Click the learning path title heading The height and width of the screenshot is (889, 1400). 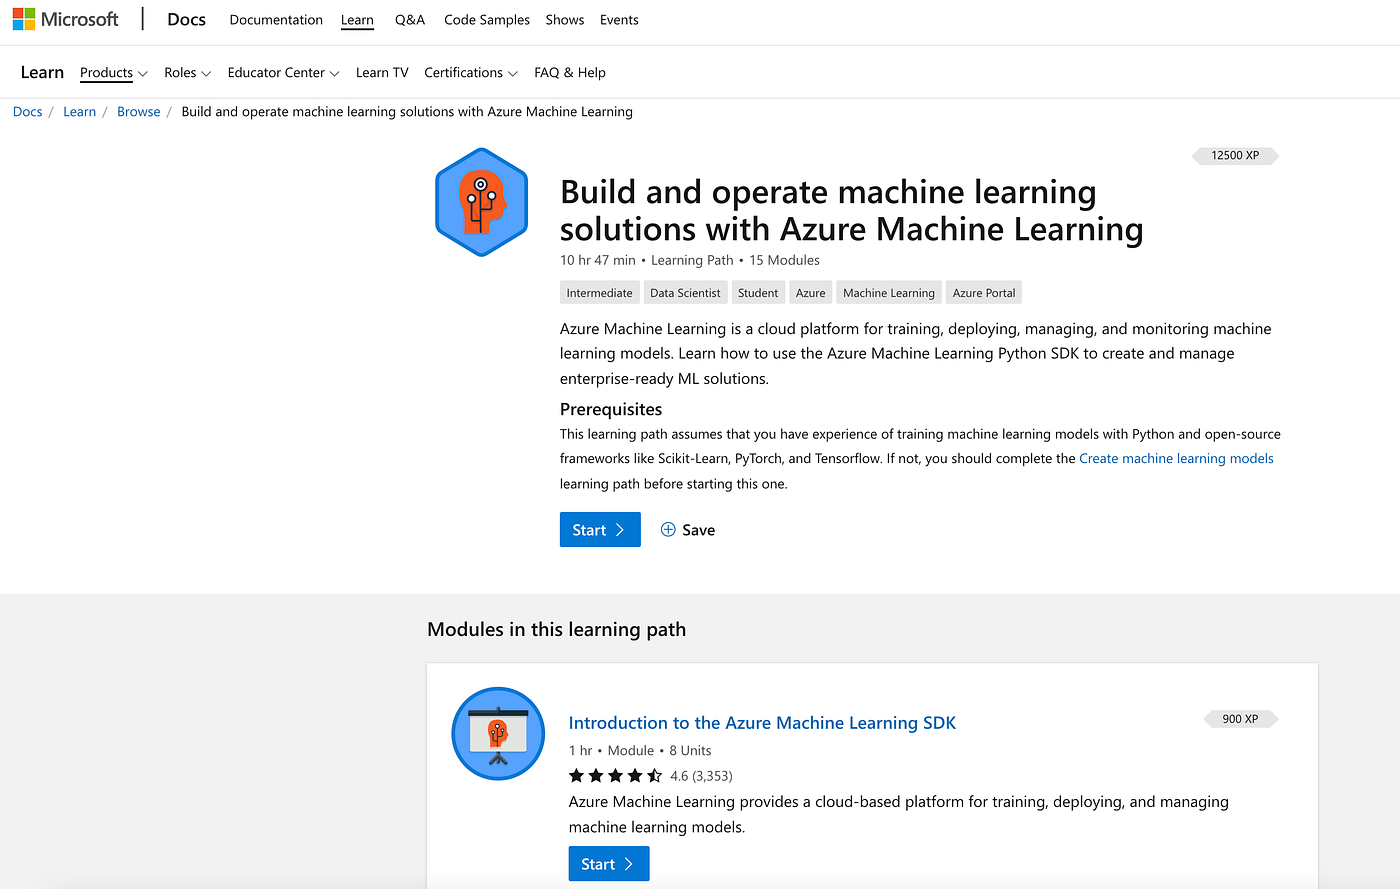tap(852, 210)
